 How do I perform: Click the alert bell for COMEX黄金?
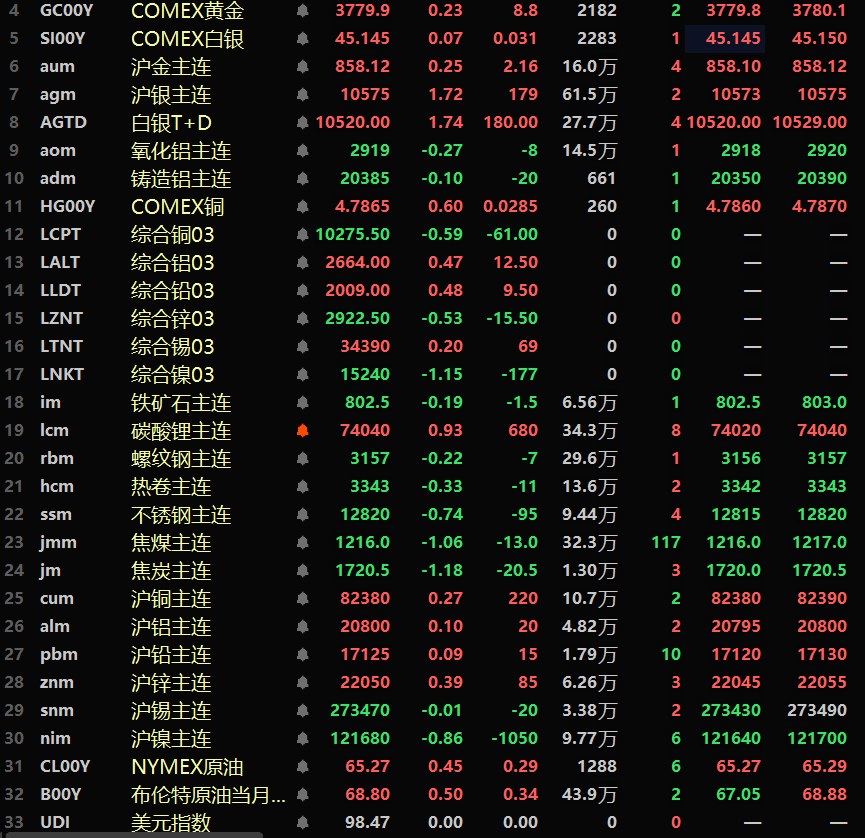tap(302, 11)
